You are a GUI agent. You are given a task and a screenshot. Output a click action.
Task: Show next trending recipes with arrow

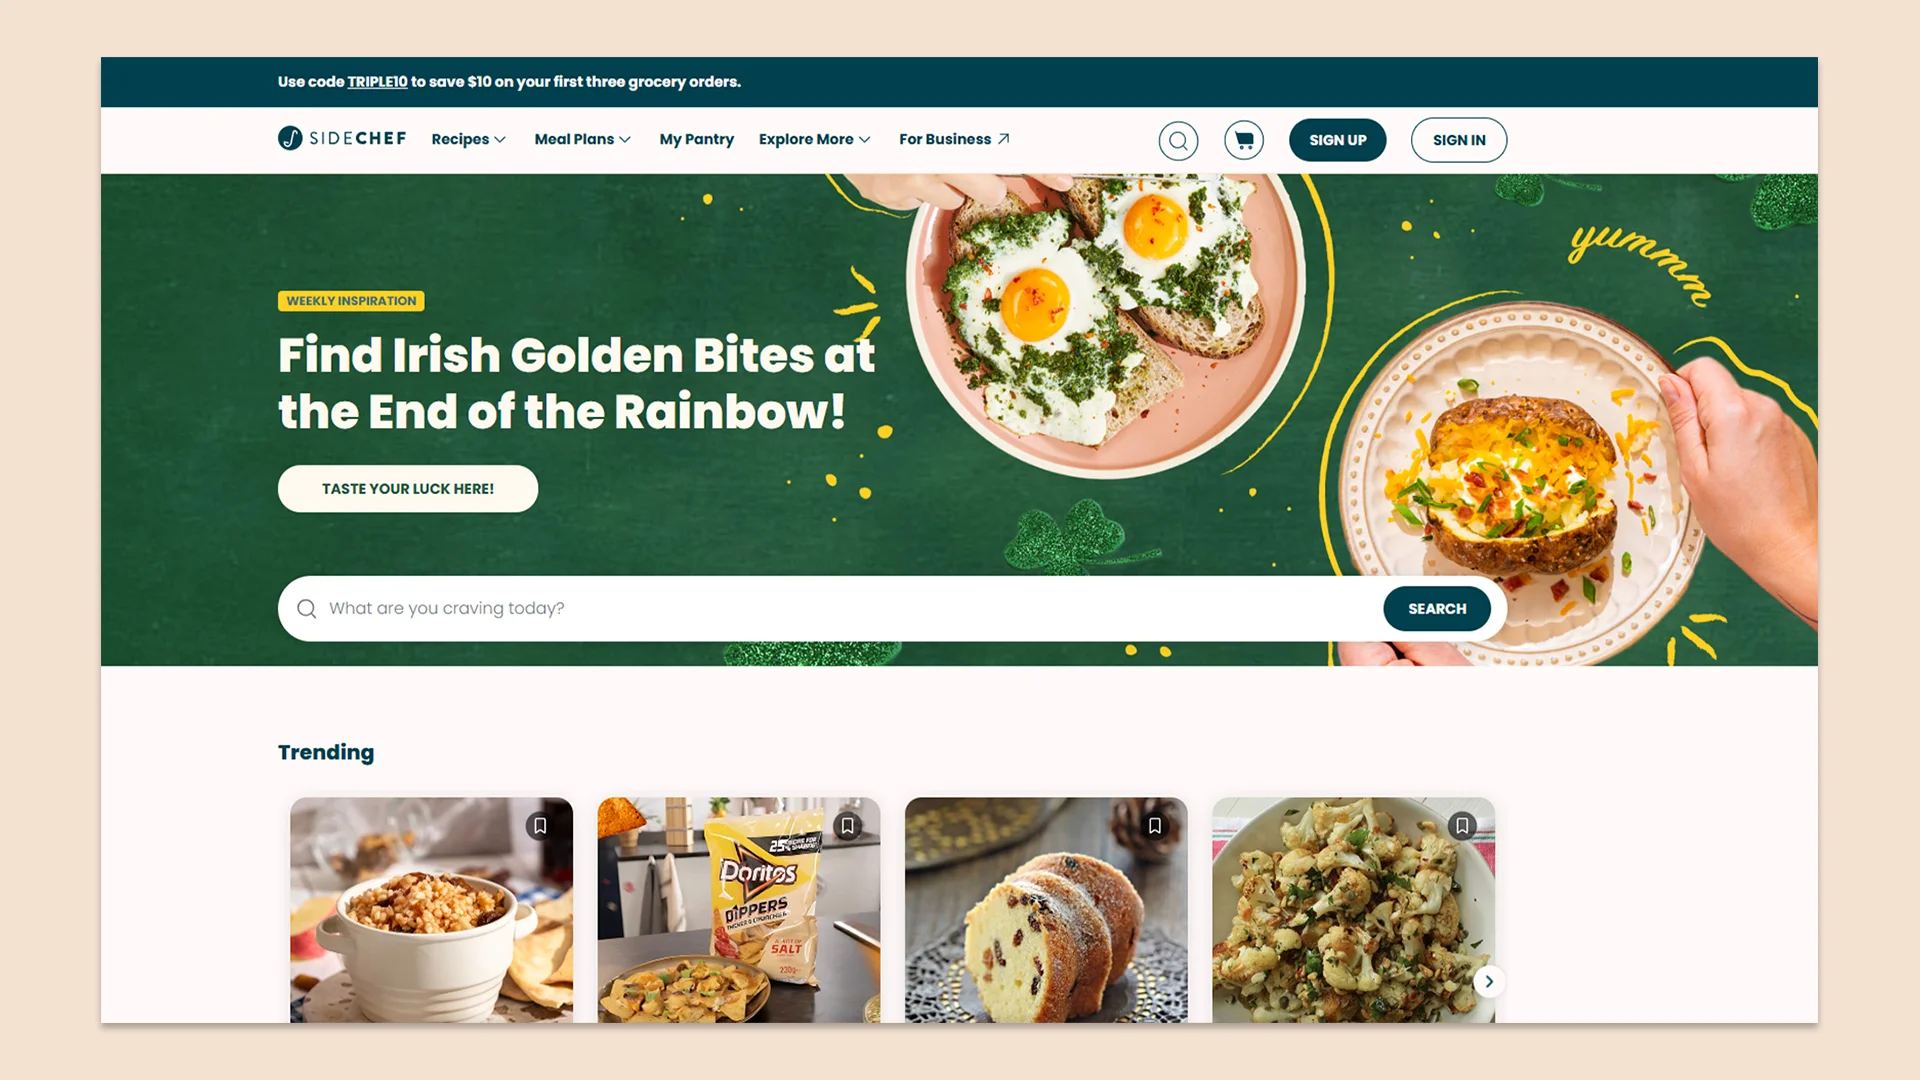tap(1489, 981)
